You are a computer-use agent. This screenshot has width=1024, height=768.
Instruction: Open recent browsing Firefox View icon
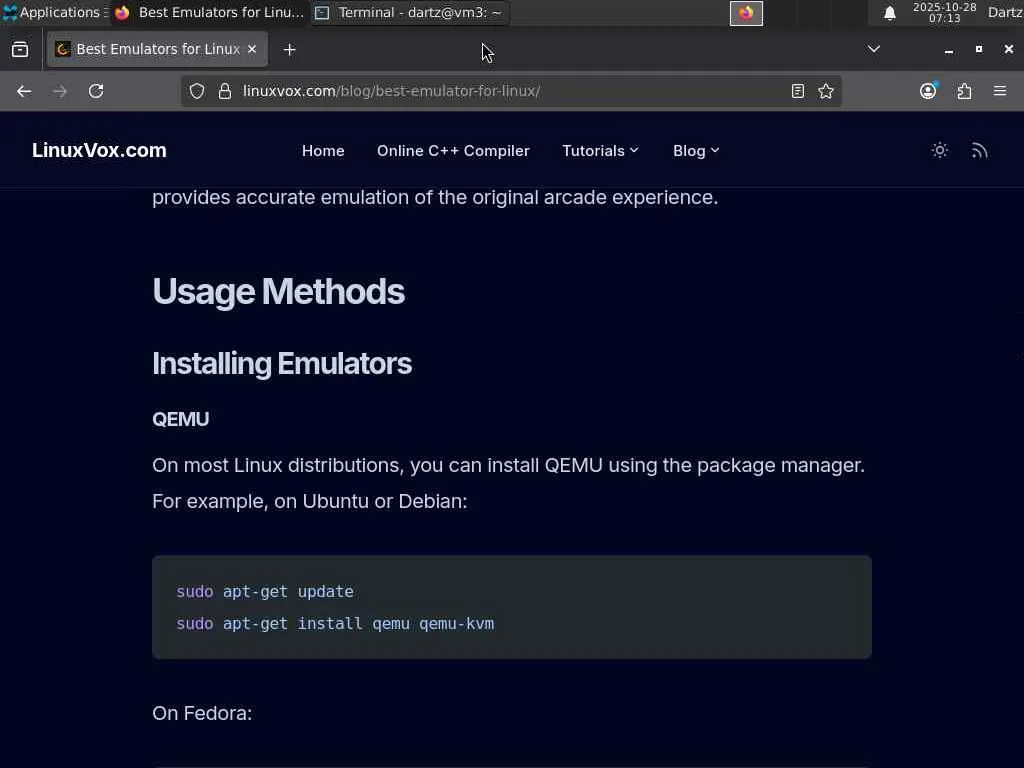click(x=20, y=49)
